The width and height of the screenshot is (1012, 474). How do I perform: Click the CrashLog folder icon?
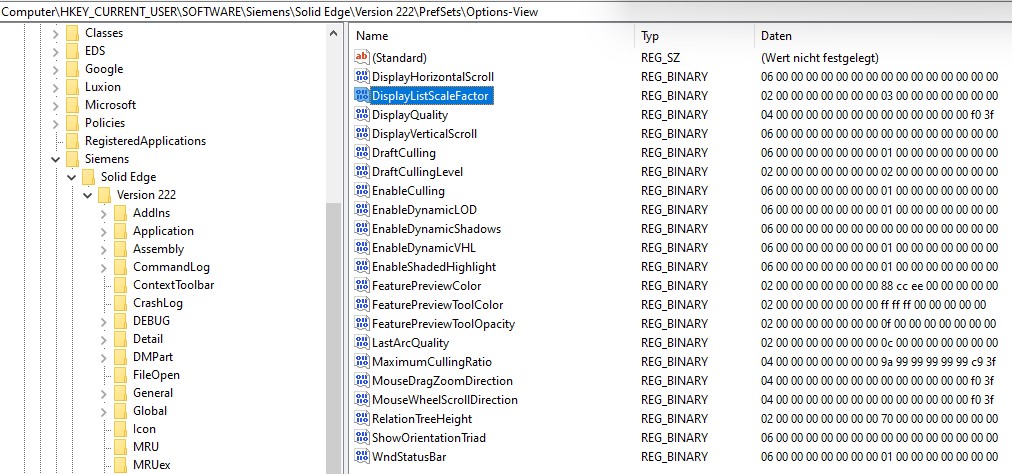click(x=121, y=303)
